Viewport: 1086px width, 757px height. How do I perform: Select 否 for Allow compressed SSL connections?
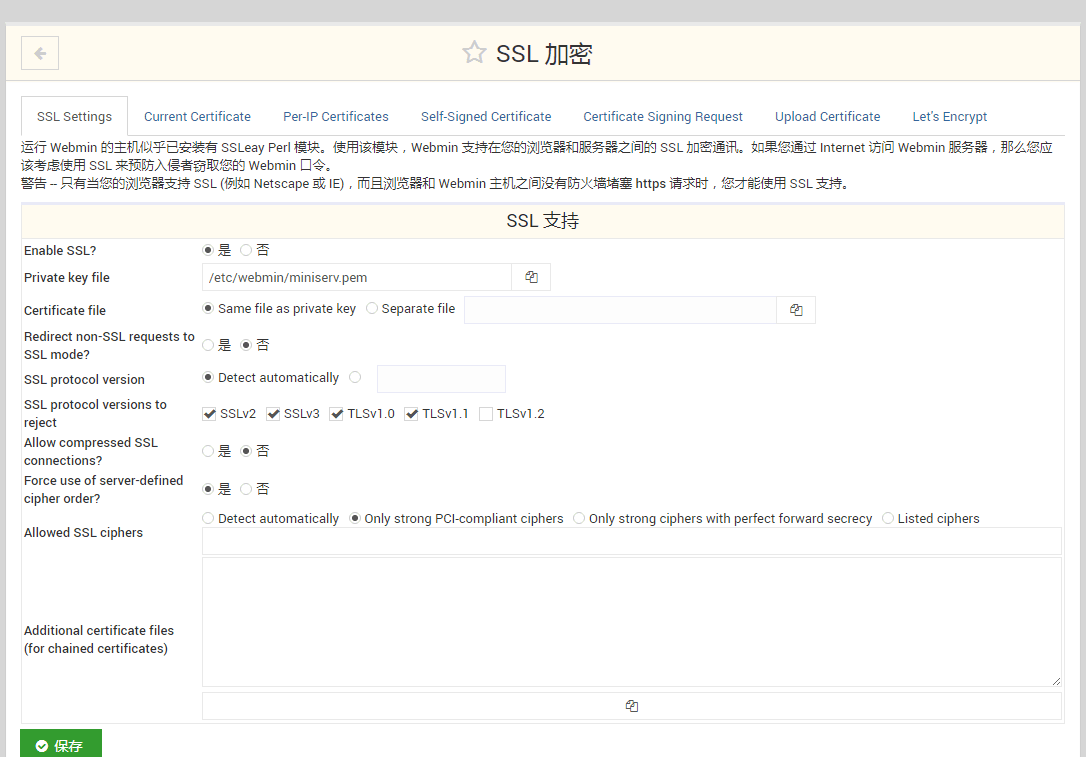tap(246, 451)
